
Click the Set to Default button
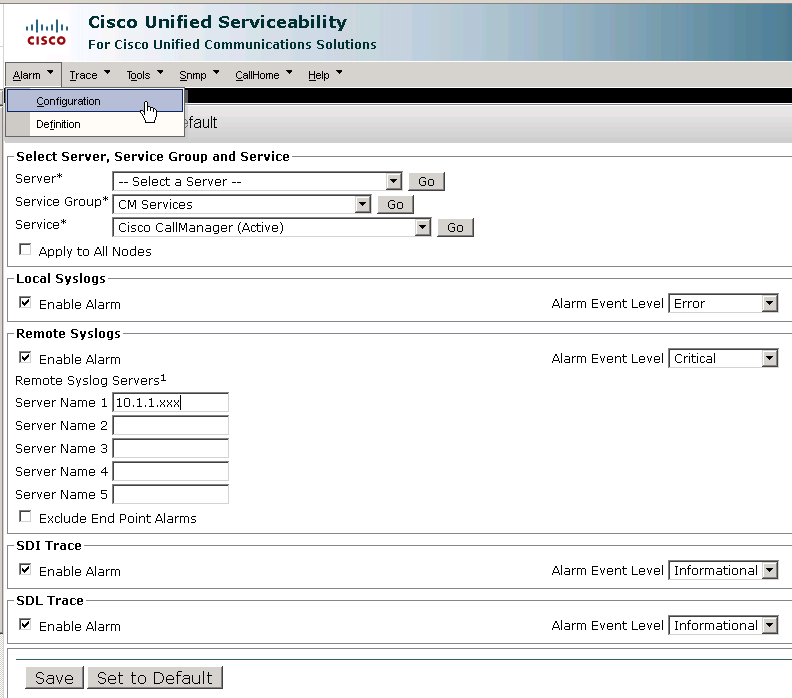[x=155, y=678]
